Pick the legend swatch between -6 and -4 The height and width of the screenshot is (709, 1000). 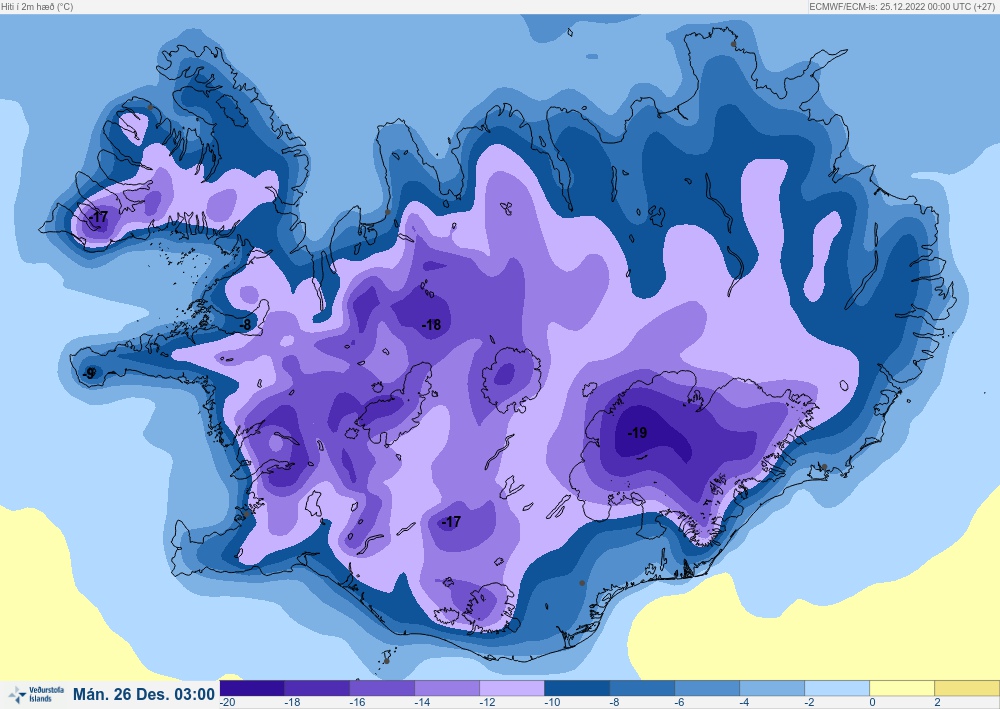[x=707, y=689]
